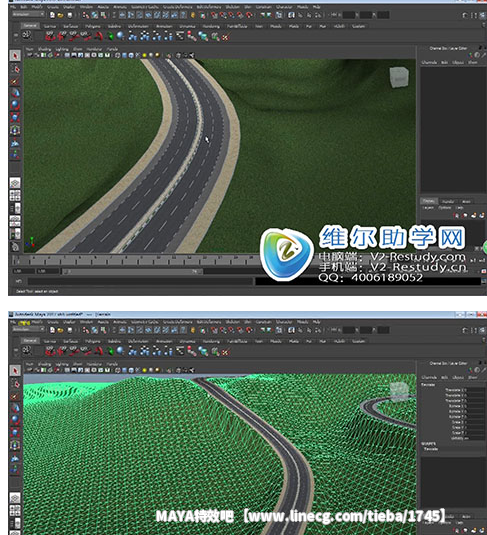Switch to Anim tab in upper Layer Editor

tap(466, 201)
